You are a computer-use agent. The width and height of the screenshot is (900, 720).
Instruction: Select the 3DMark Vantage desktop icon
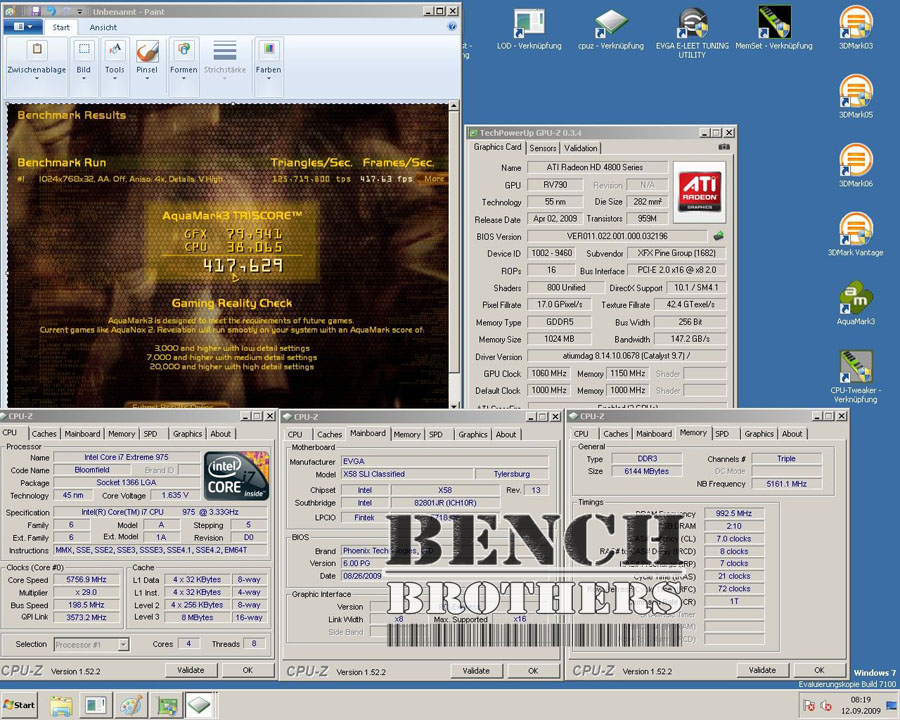(x=856, y=234)
